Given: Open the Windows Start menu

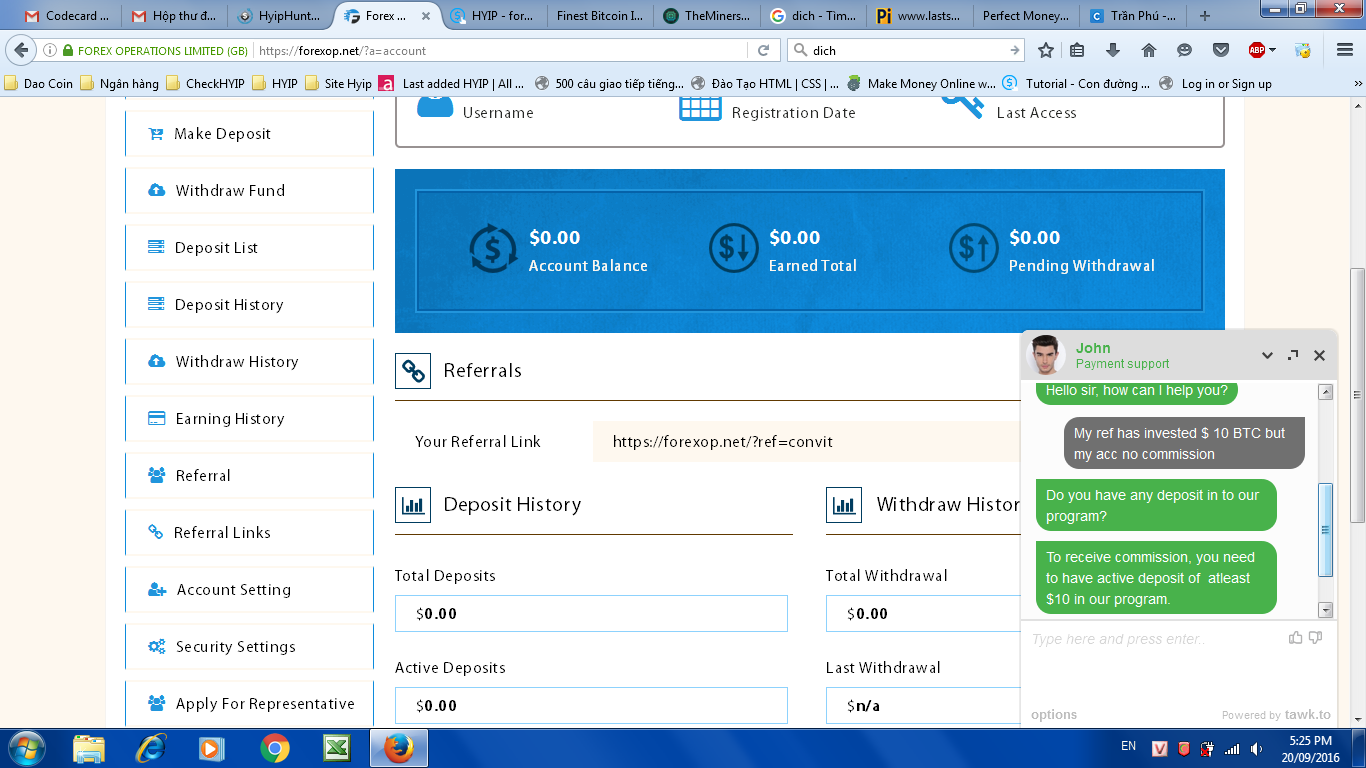Looking at the screenshot, I should [x=25, y=748].
